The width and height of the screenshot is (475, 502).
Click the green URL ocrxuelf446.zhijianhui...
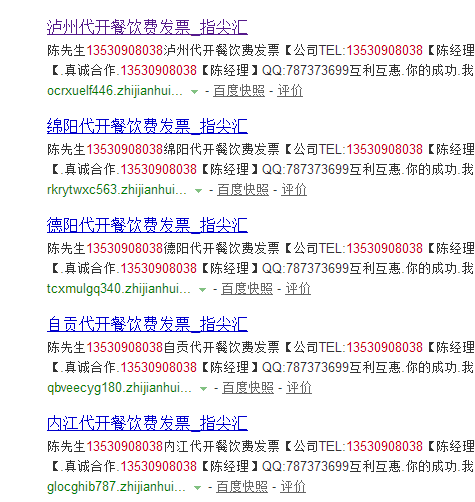[115, 91]
